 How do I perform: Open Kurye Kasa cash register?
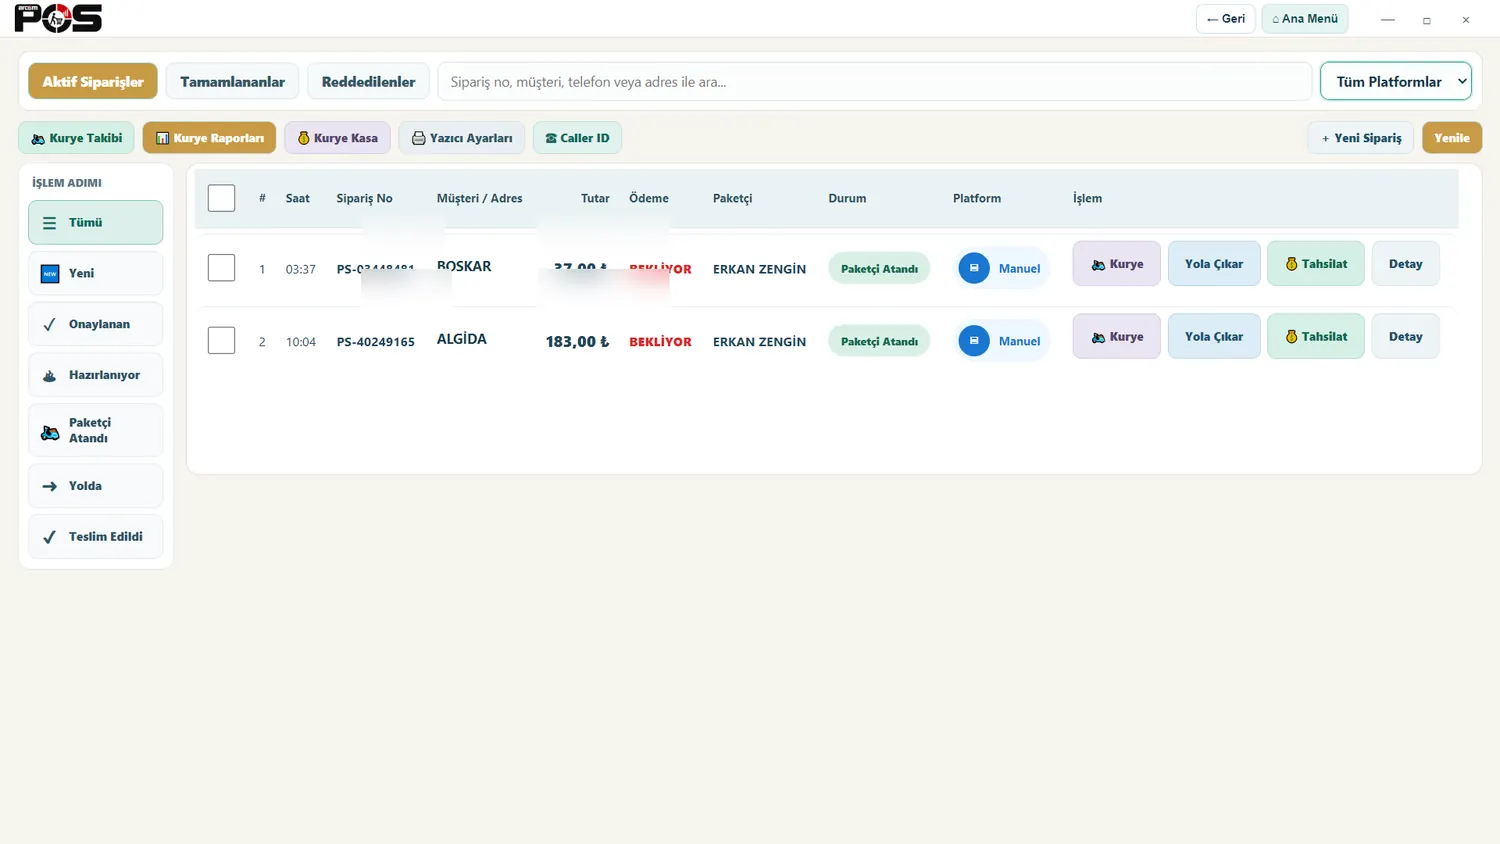[337, 138]
